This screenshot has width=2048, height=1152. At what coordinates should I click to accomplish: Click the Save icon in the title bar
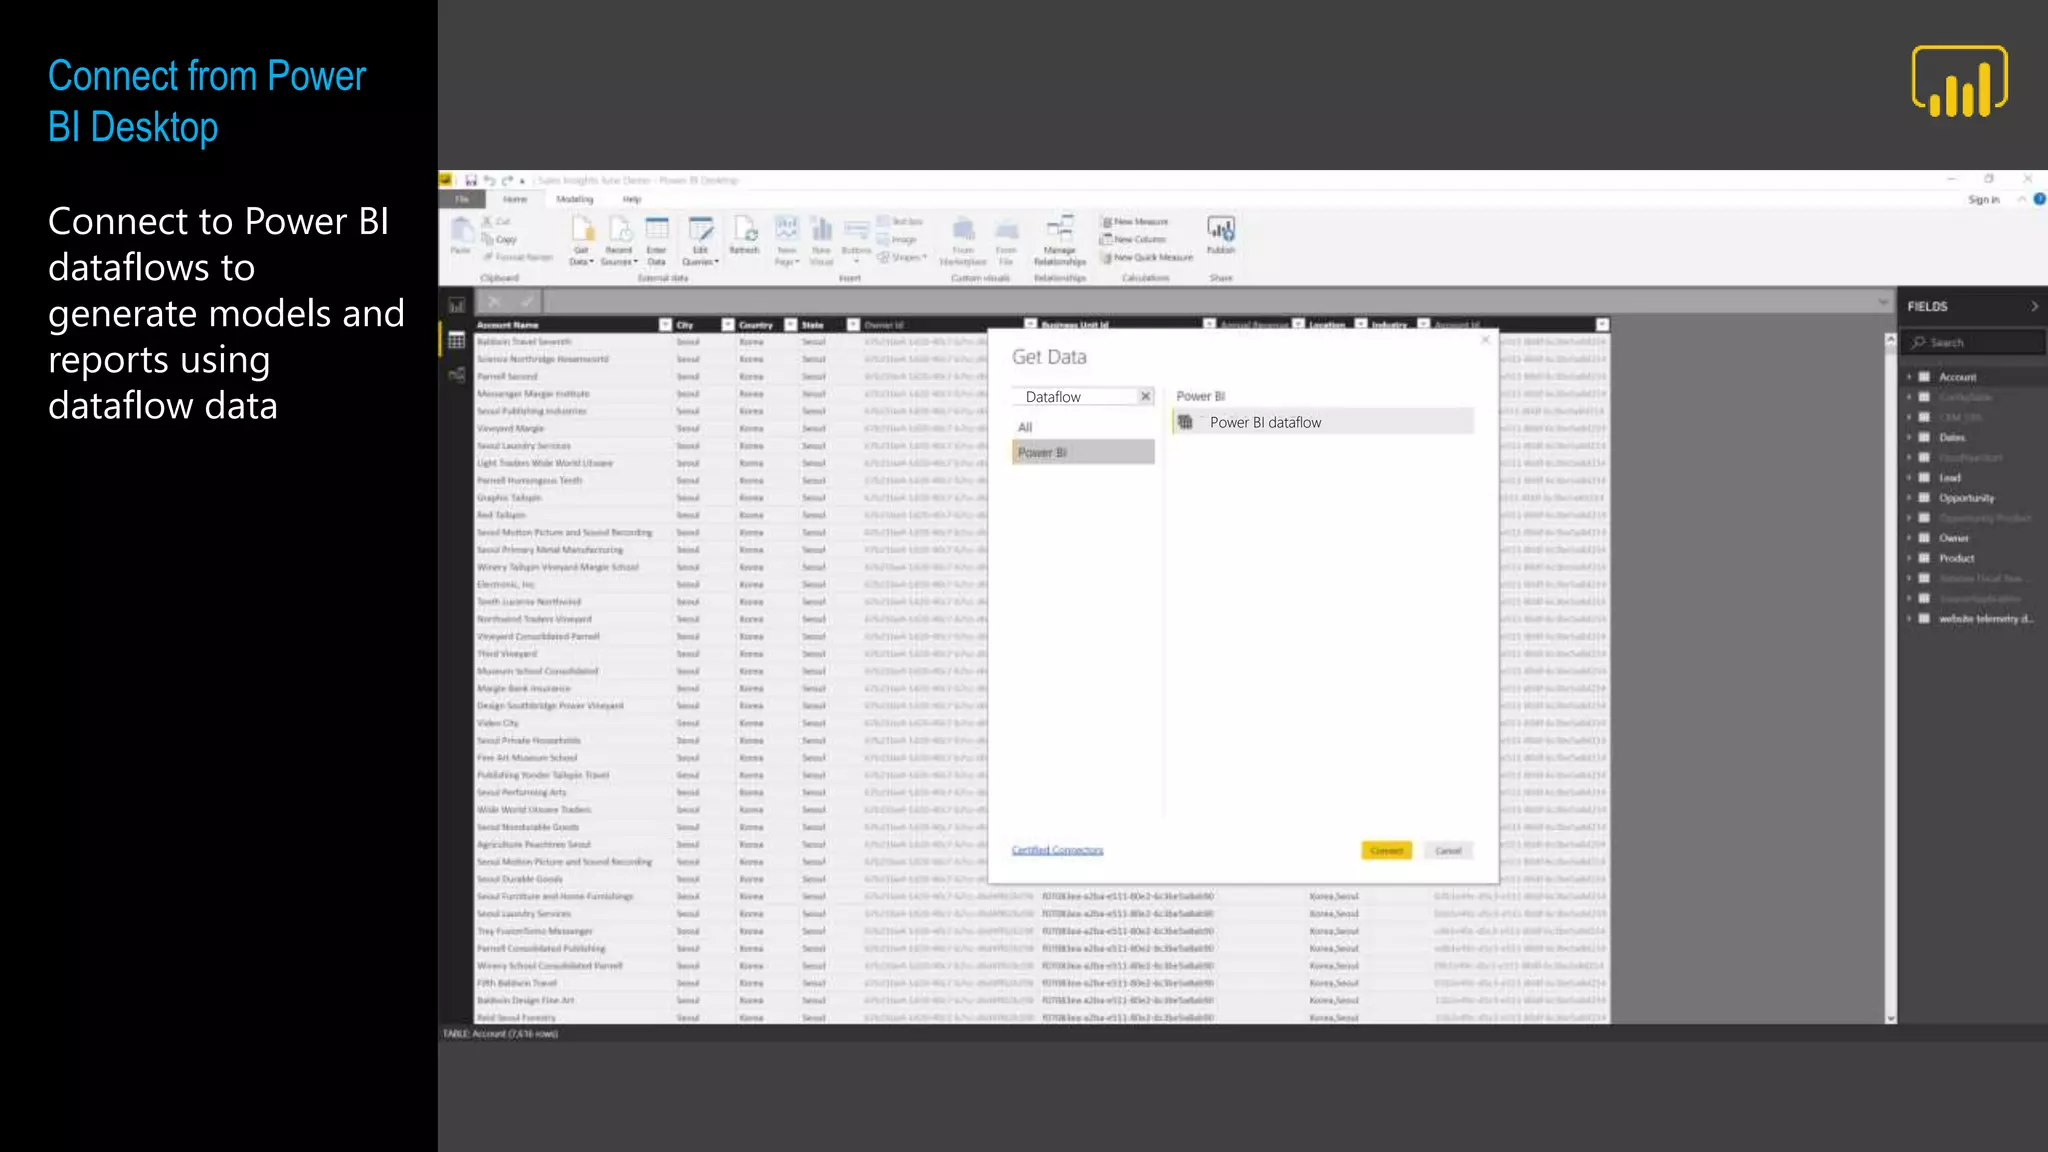(x=471, y=180)
